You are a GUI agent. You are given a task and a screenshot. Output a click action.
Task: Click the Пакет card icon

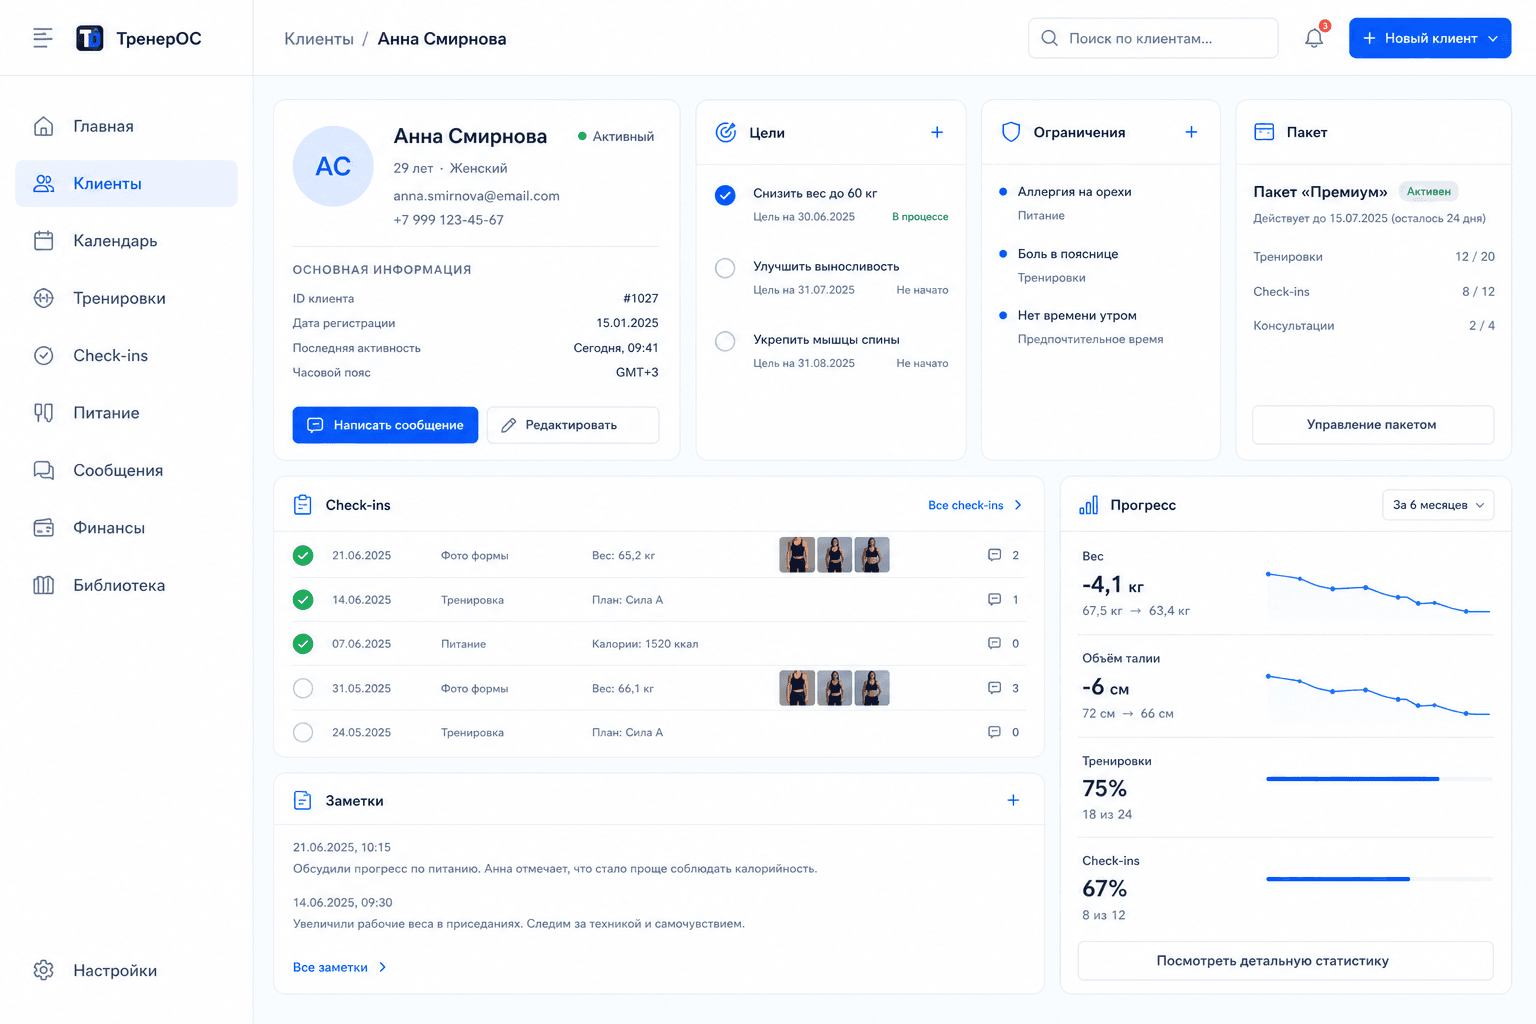point(1264,132)
